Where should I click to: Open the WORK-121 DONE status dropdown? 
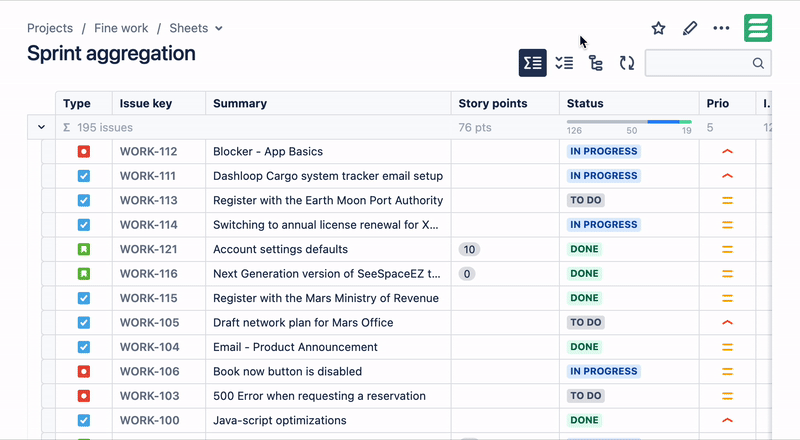click(x=584, y=250)
